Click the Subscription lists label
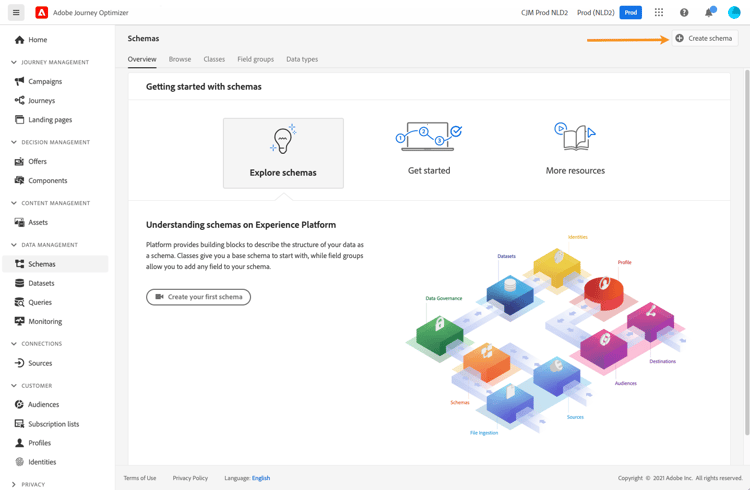Screen dimensions: 750x490 coord(54,424)
